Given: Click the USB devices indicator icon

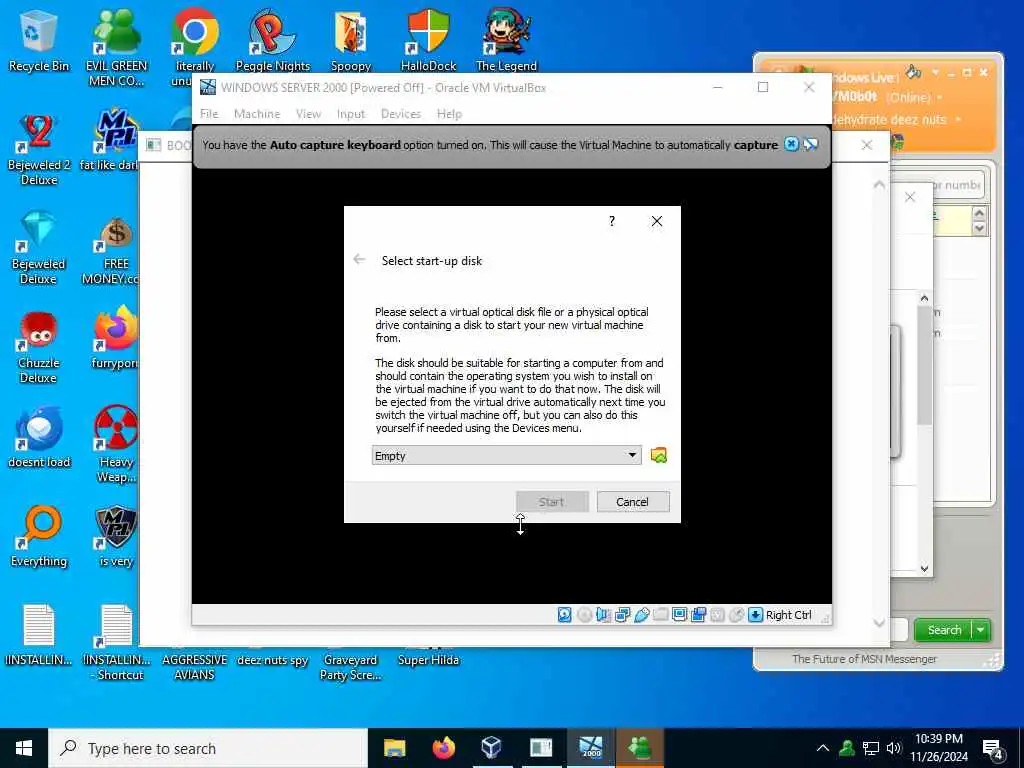Looking at the screenshot, I should click(x=641, y=615).
